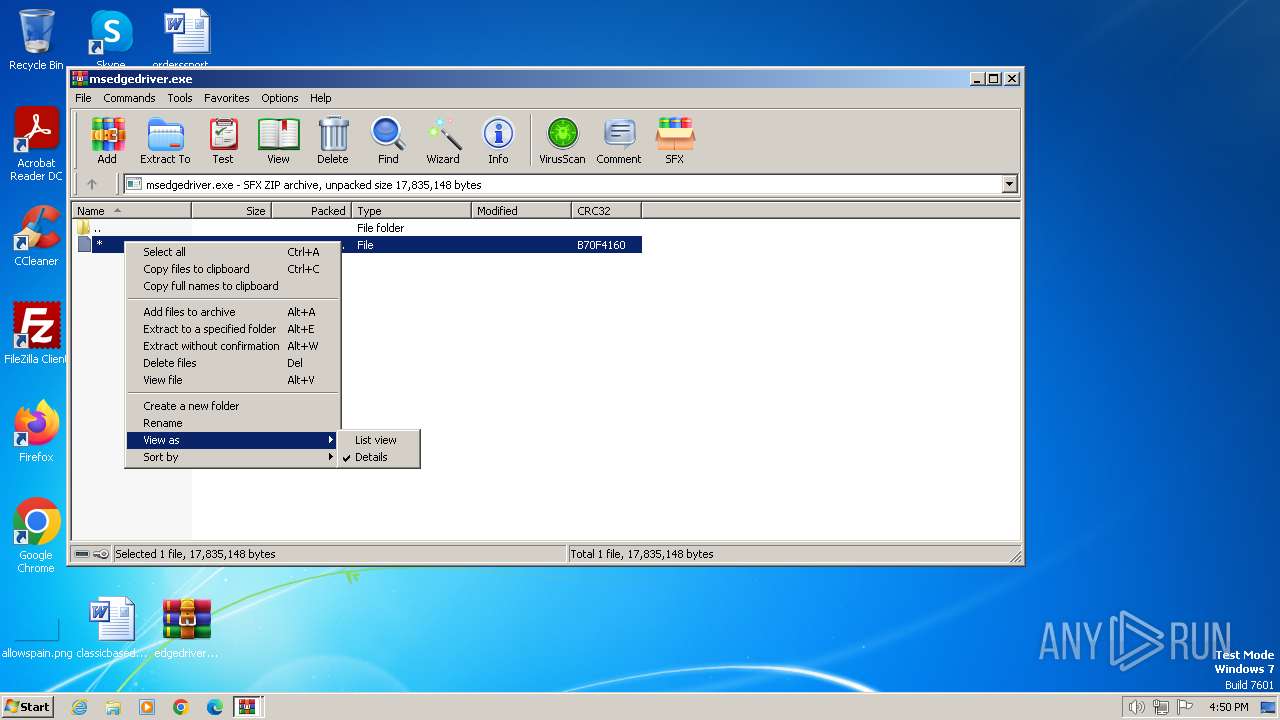
Task: Open the File menu
Action: tap(83, 98)
